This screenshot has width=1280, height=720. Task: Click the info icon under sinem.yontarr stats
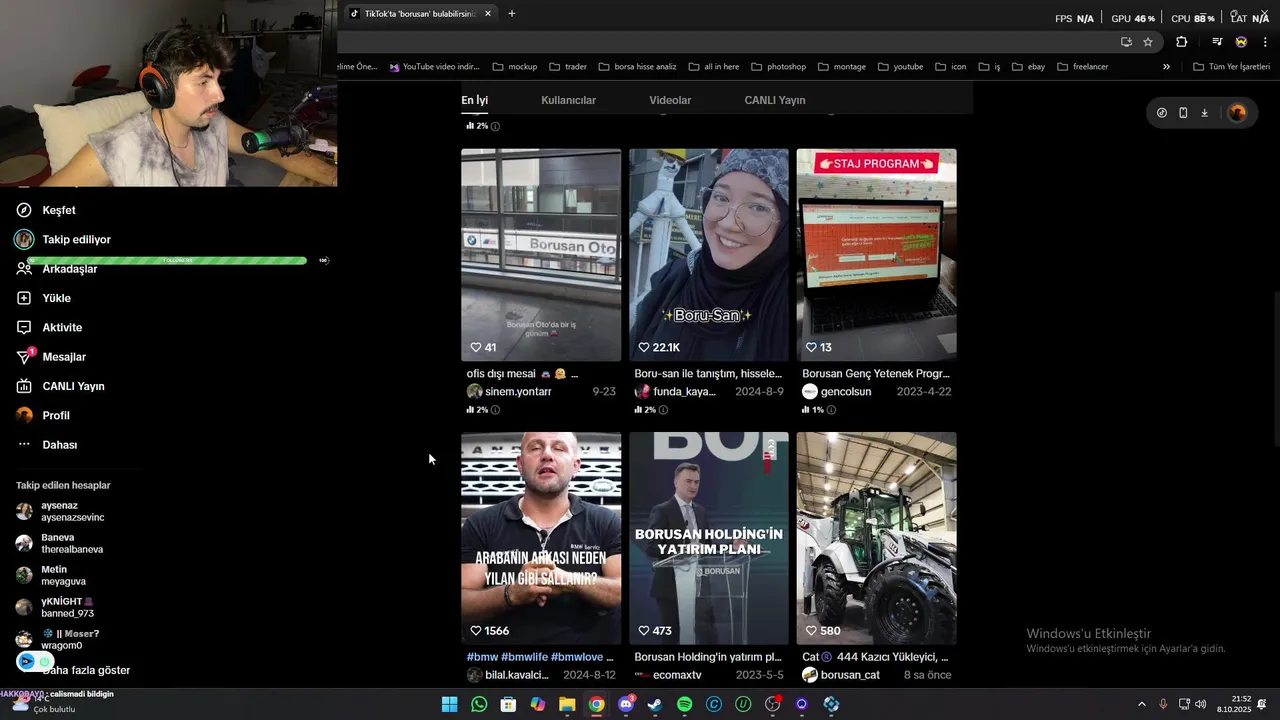click(495, 410)
